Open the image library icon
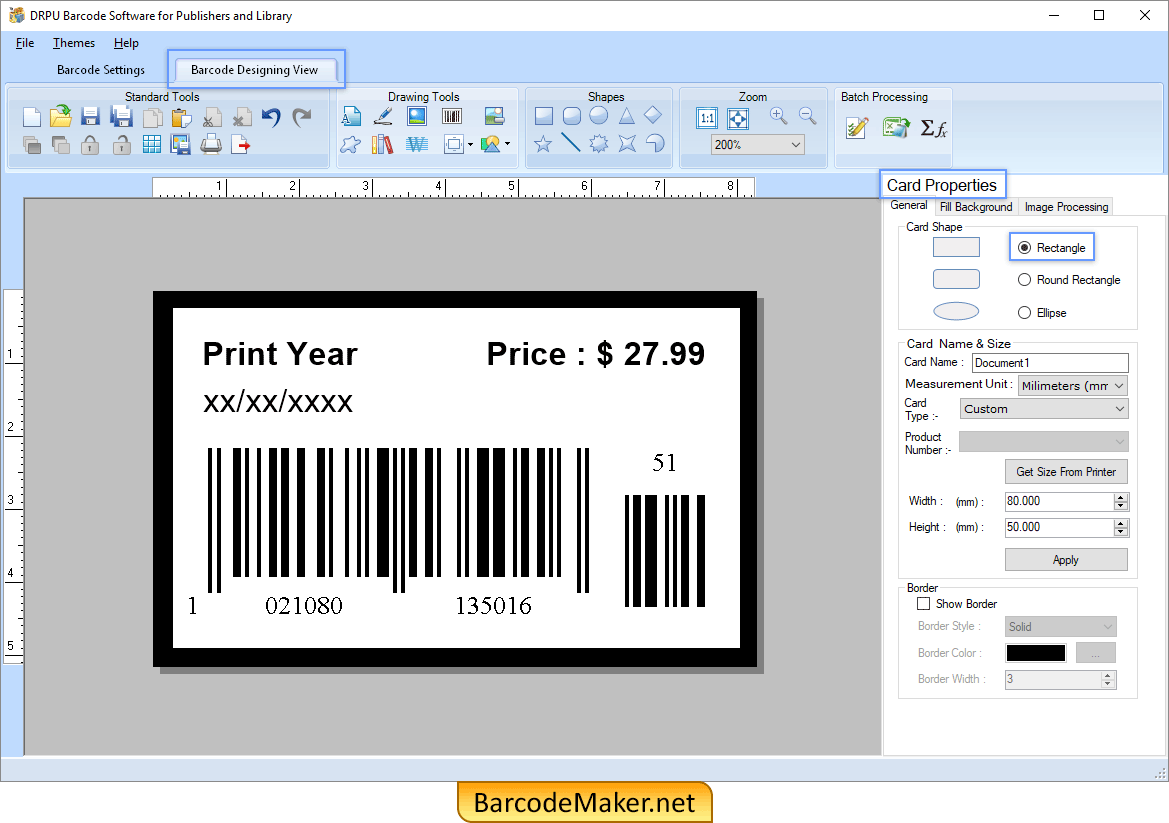The image size is (1169, 823). tap(494, 116)
